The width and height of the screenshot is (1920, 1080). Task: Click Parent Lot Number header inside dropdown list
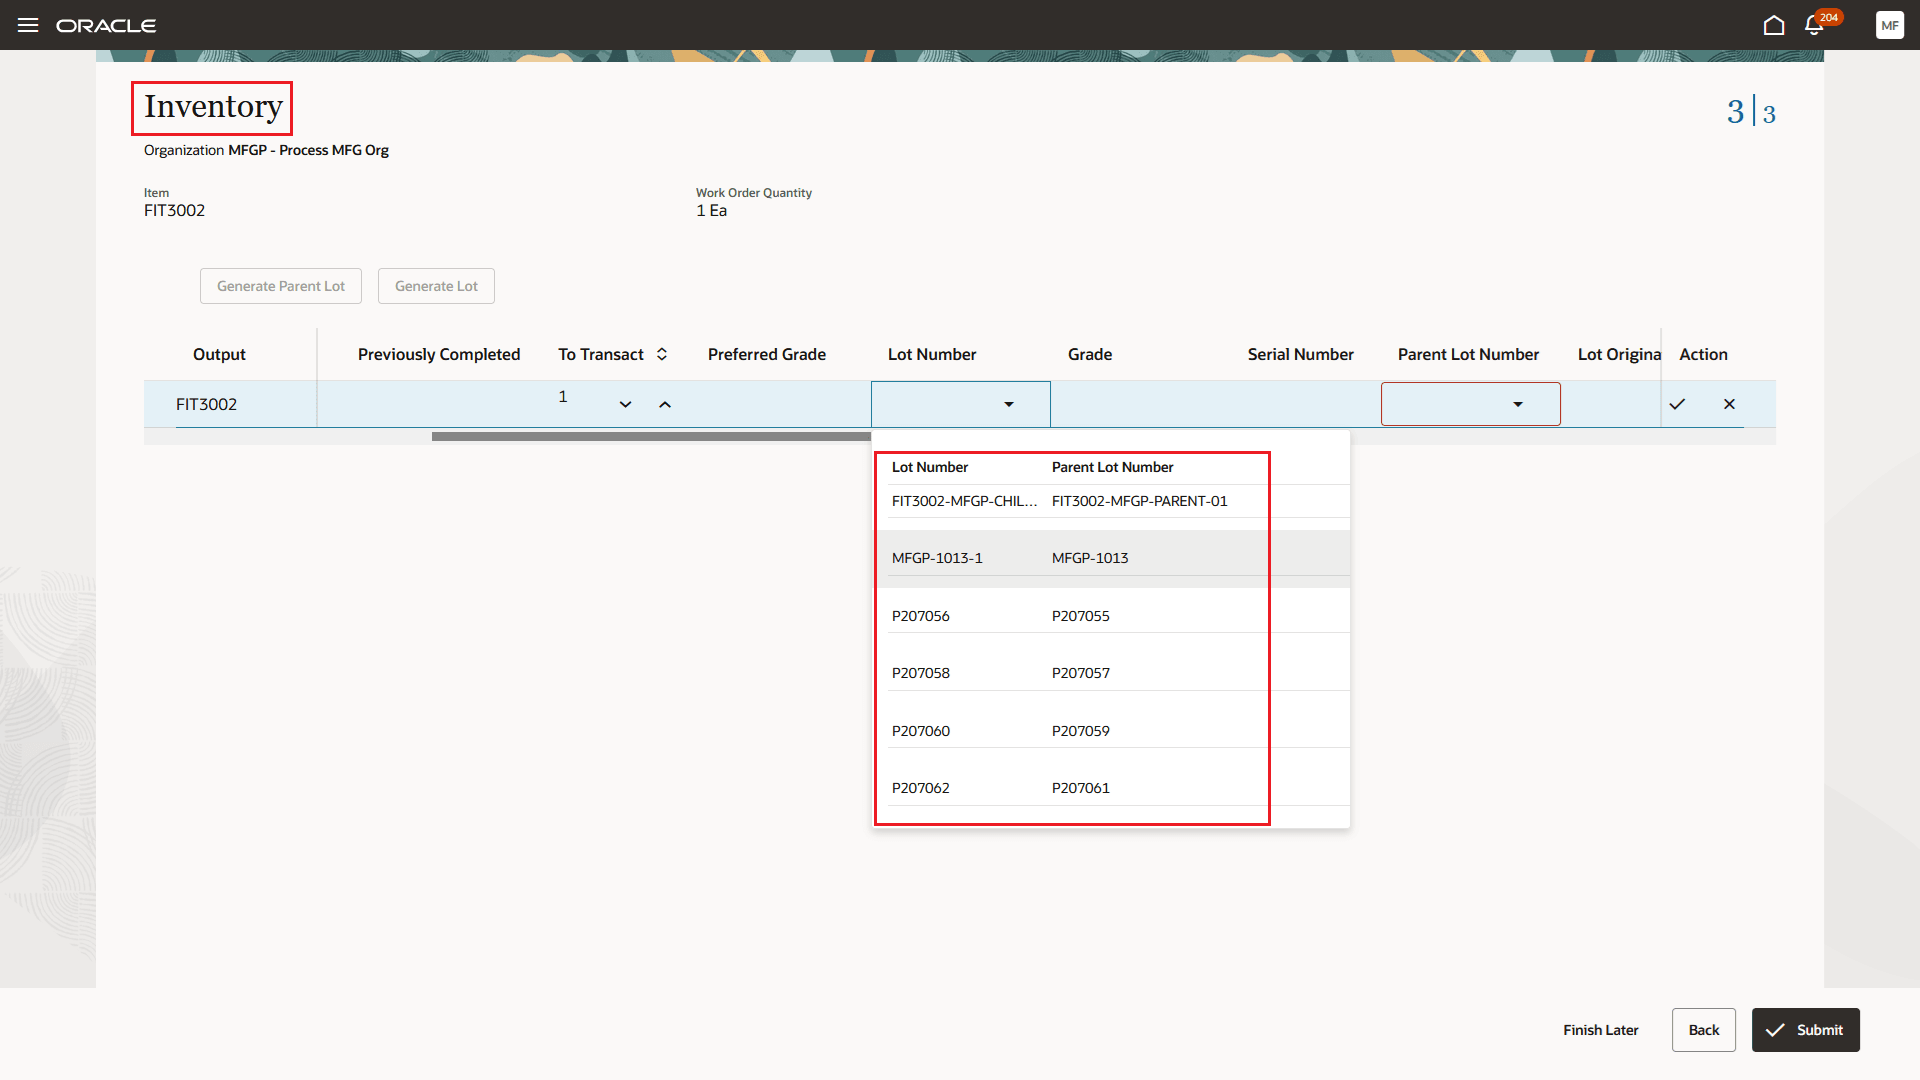1112,467
